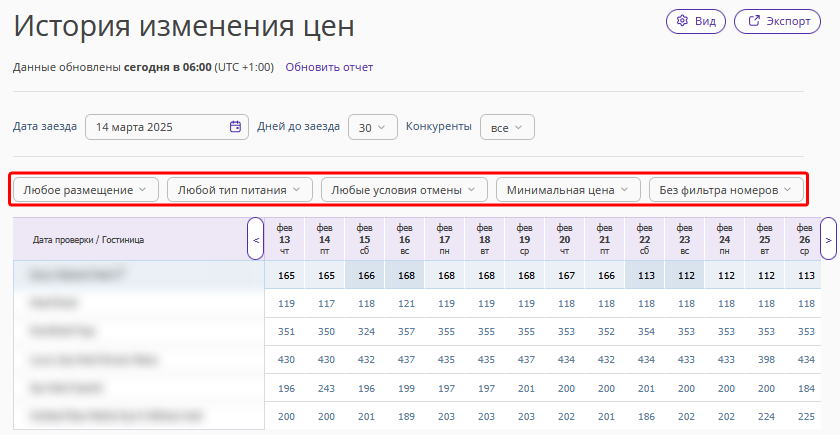The width and height of the screenshot is (840, 435).
Task: Expand the Минимальная цена dropdown
Action: pyautogui.click(x=568, y=190)
